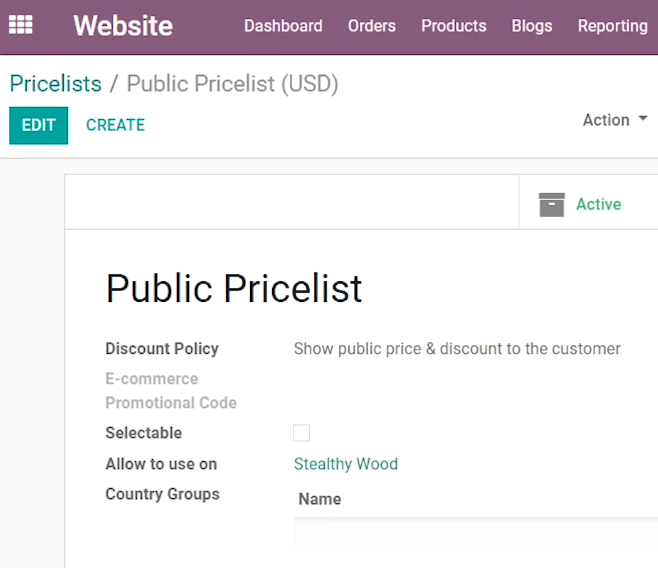Click the archive box icon

(551, 205)
